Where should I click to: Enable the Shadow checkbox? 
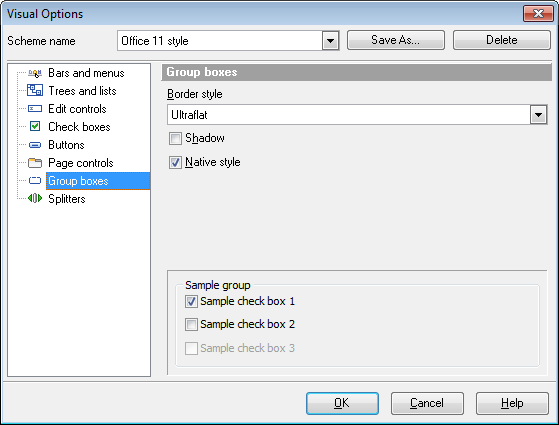pyautogui.click(x=175, y=138)
